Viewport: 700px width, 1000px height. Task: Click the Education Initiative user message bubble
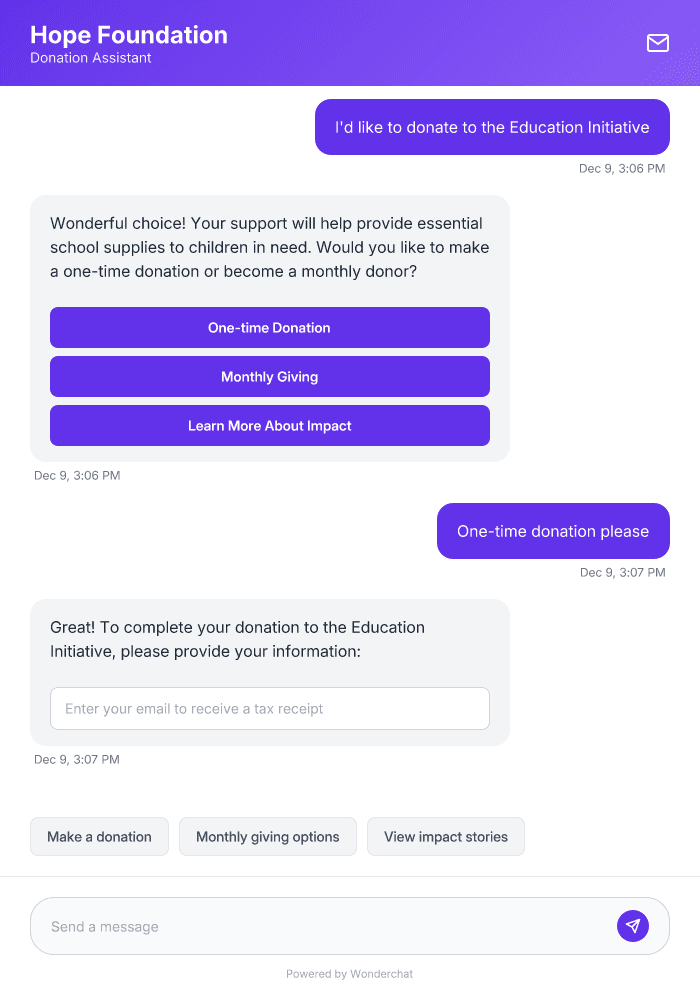click(491, 127)
